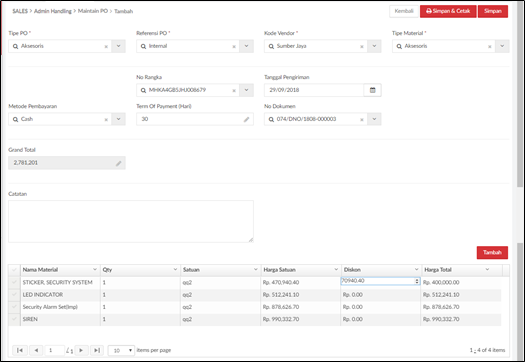Click the Tambah button above the grid
Image resolution: width=525 pixels, height=362 pixels.
point(492,252)
